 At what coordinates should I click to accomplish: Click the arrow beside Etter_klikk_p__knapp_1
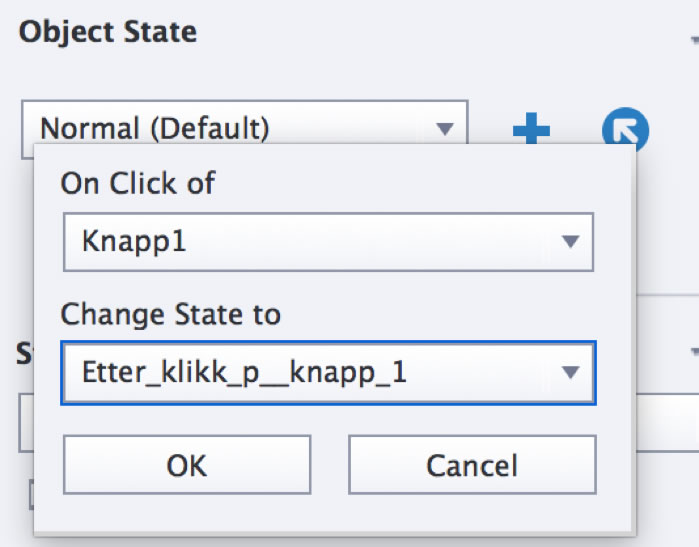[x=570, y=373]
